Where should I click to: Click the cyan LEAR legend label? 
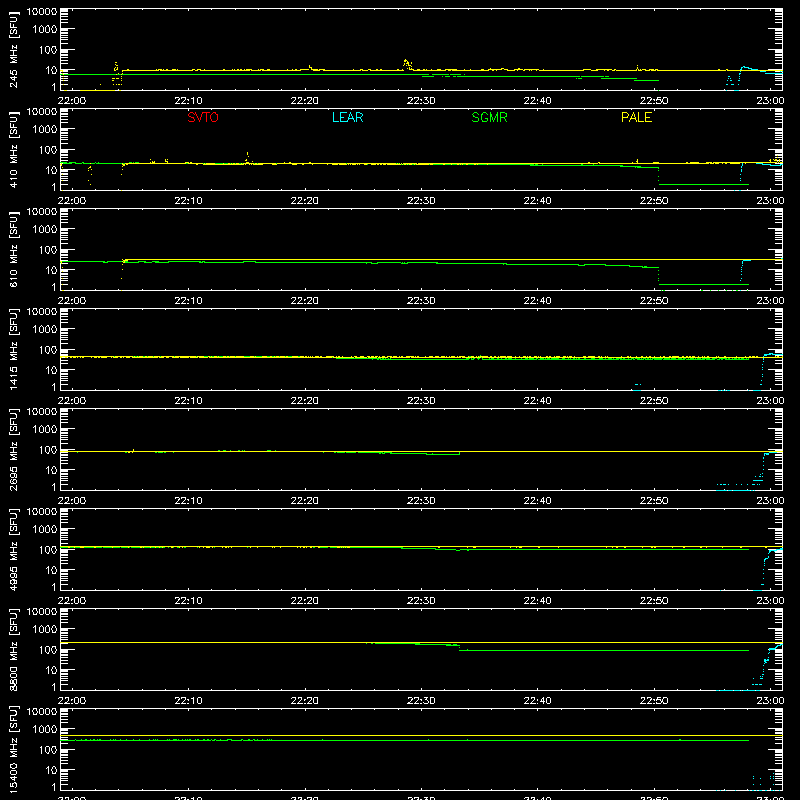click(347, 117)
